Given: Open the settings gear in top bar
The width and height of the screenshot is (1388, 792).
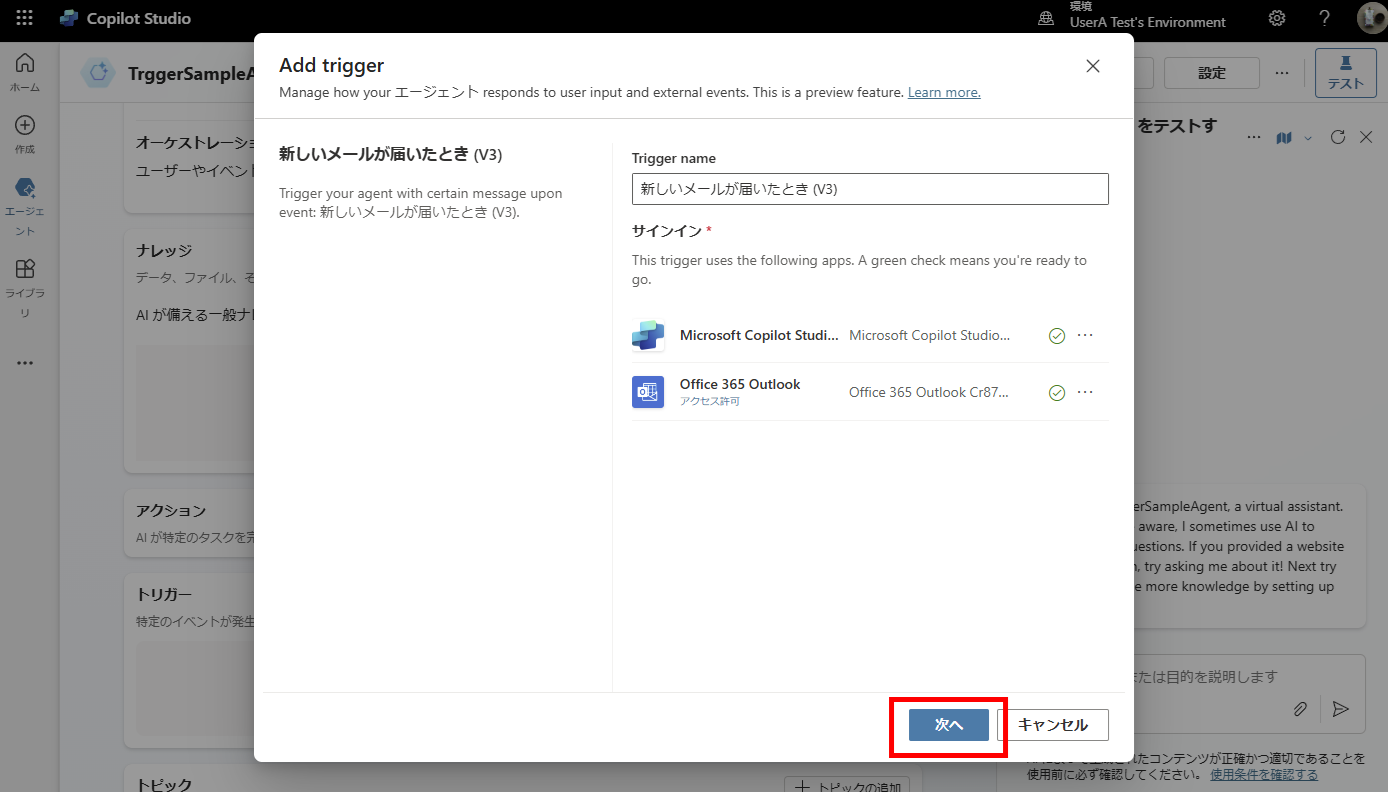Looking at the screenshot, I should pyautogui.click(x=1277, y=17).
